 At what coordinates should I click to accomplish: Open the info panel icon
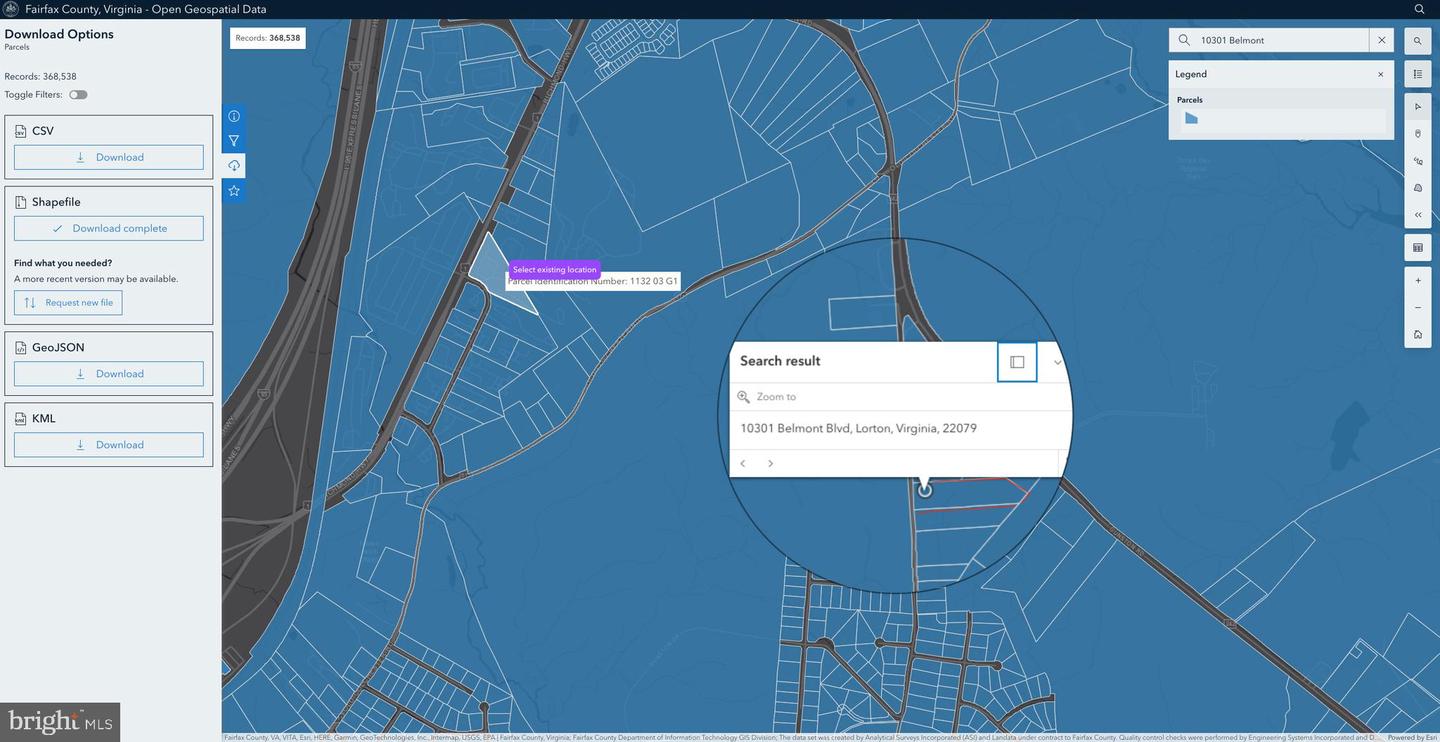(x=234, y=116)
